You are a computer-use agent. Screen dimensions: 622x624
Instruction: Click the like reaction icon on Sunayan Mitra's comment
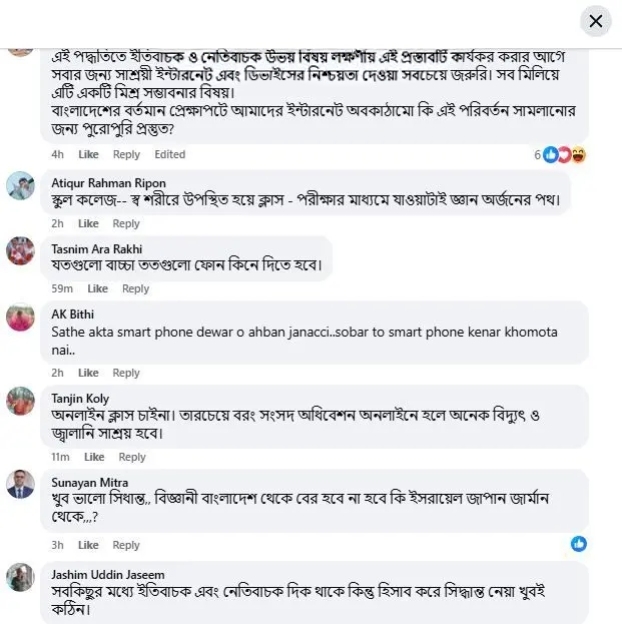pyautogui.click(x=579, y=544)
